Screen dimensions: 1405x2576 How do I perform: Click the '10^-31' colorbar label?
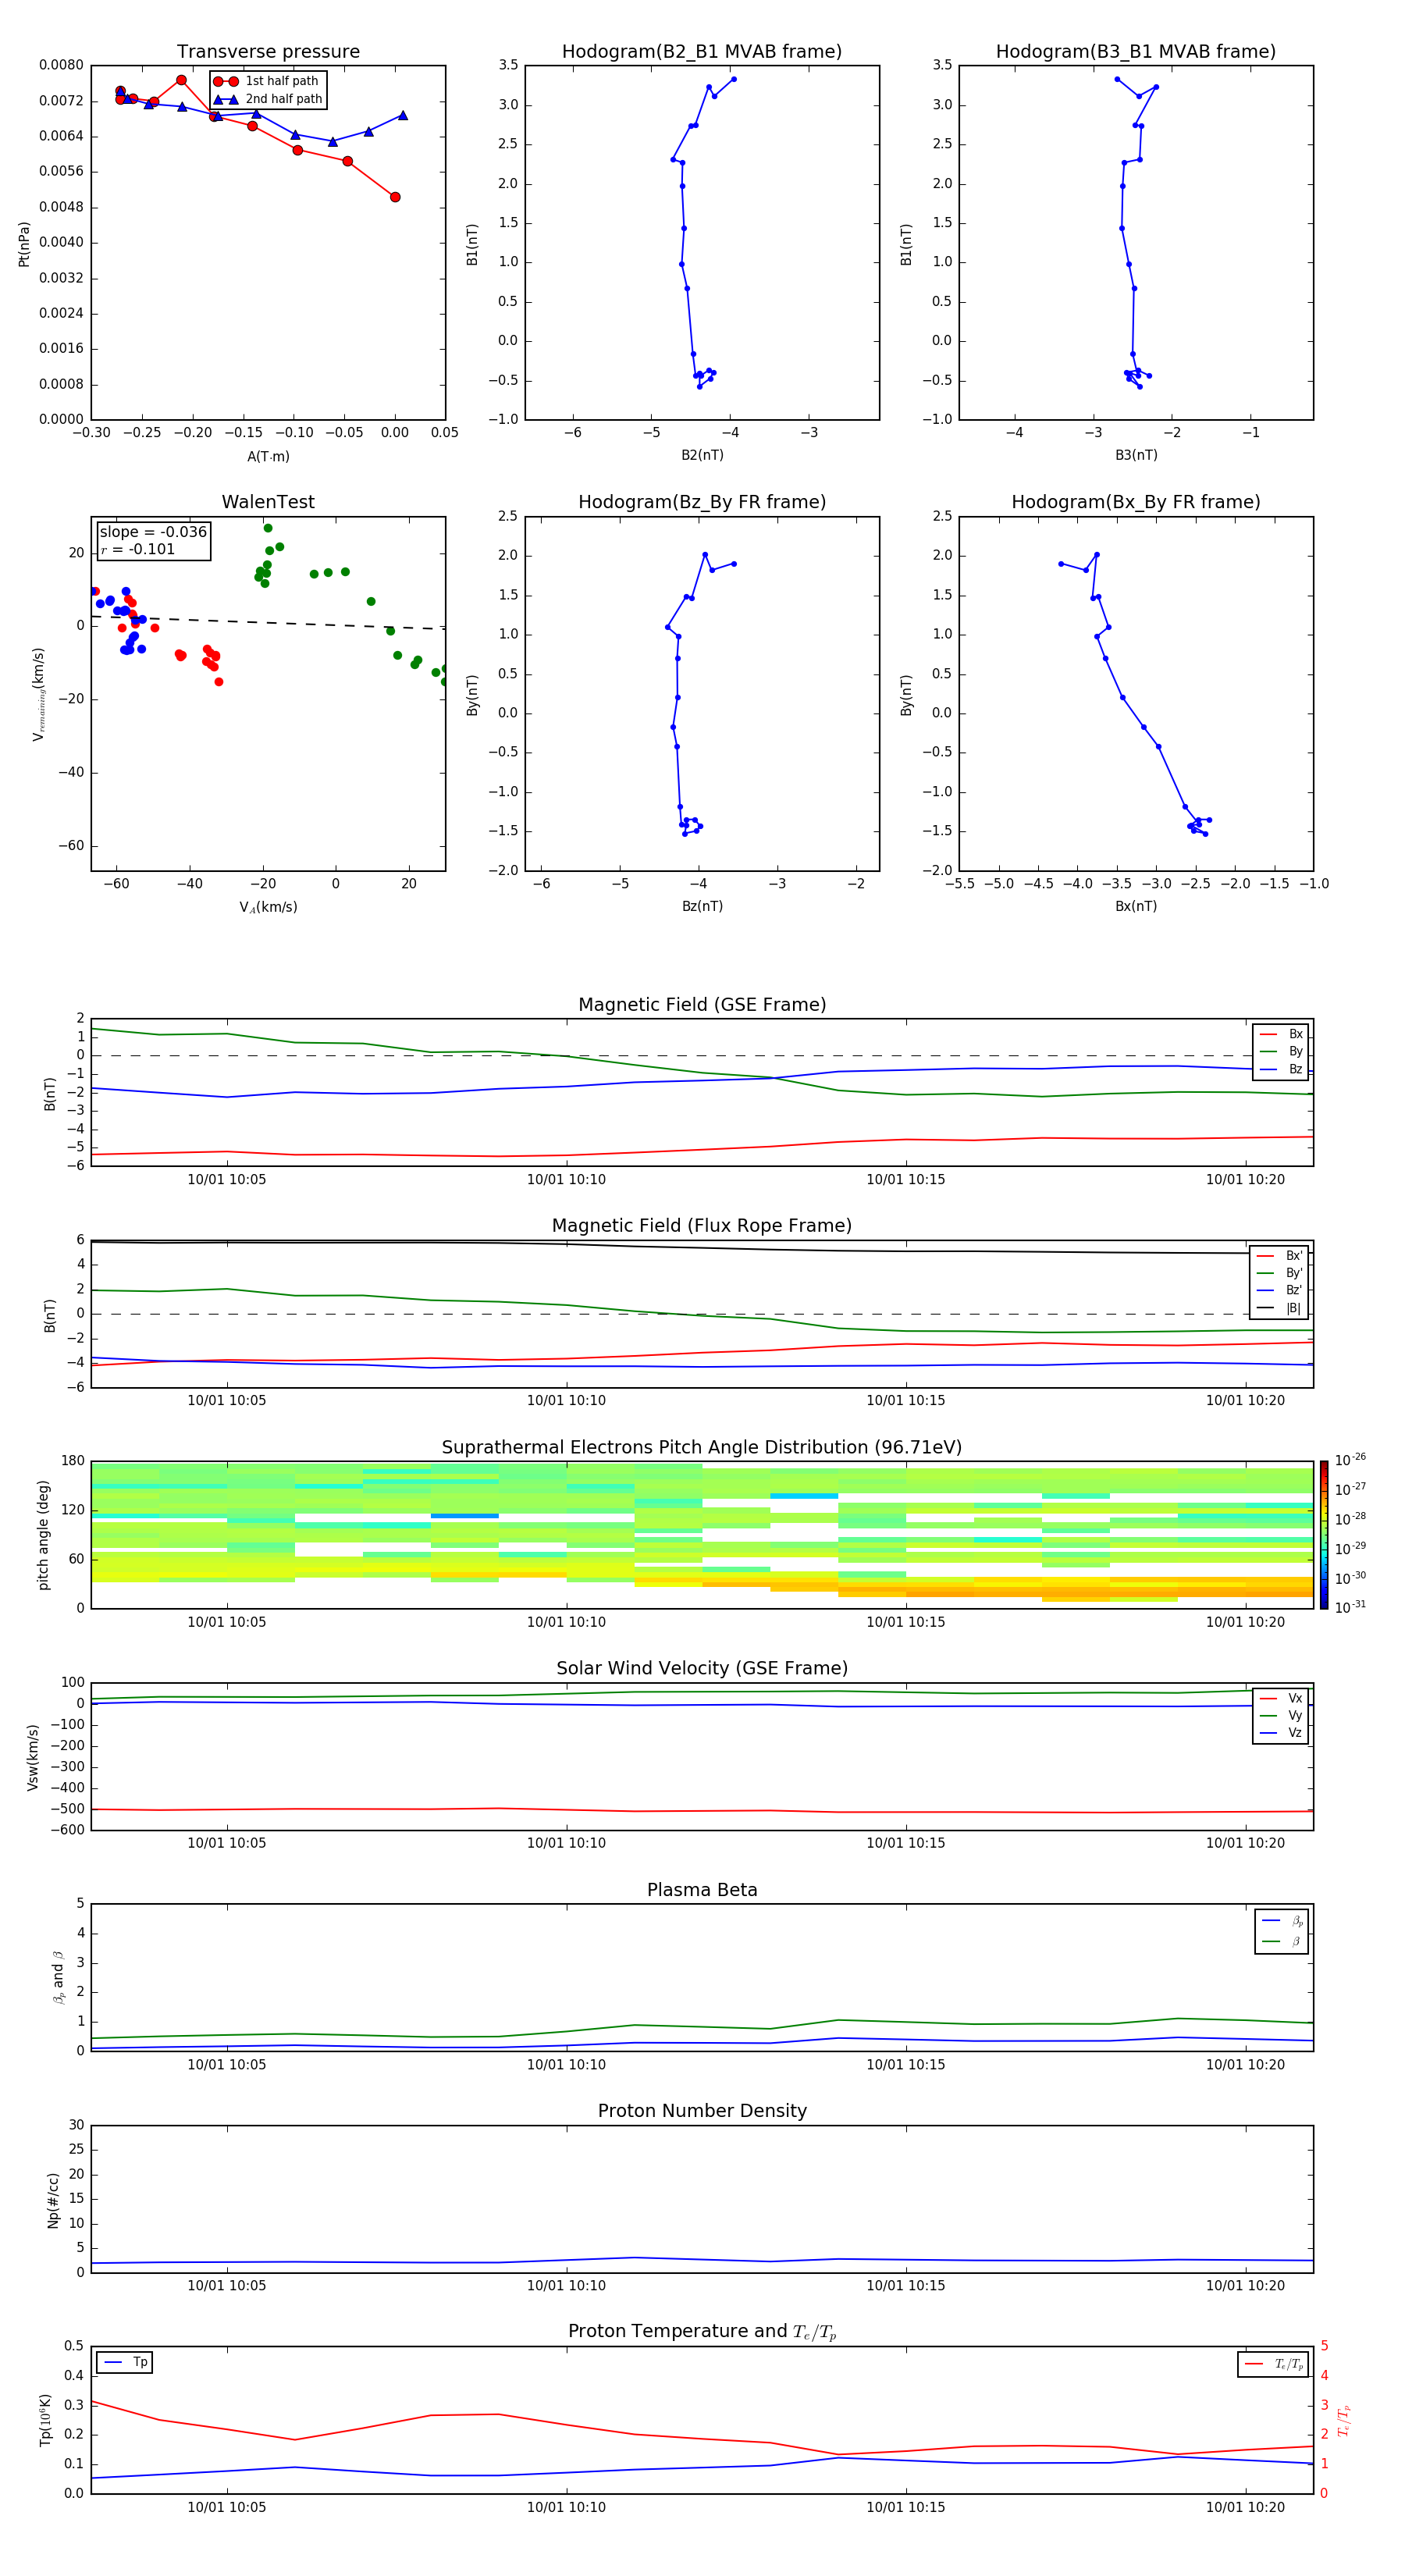1350,1607
